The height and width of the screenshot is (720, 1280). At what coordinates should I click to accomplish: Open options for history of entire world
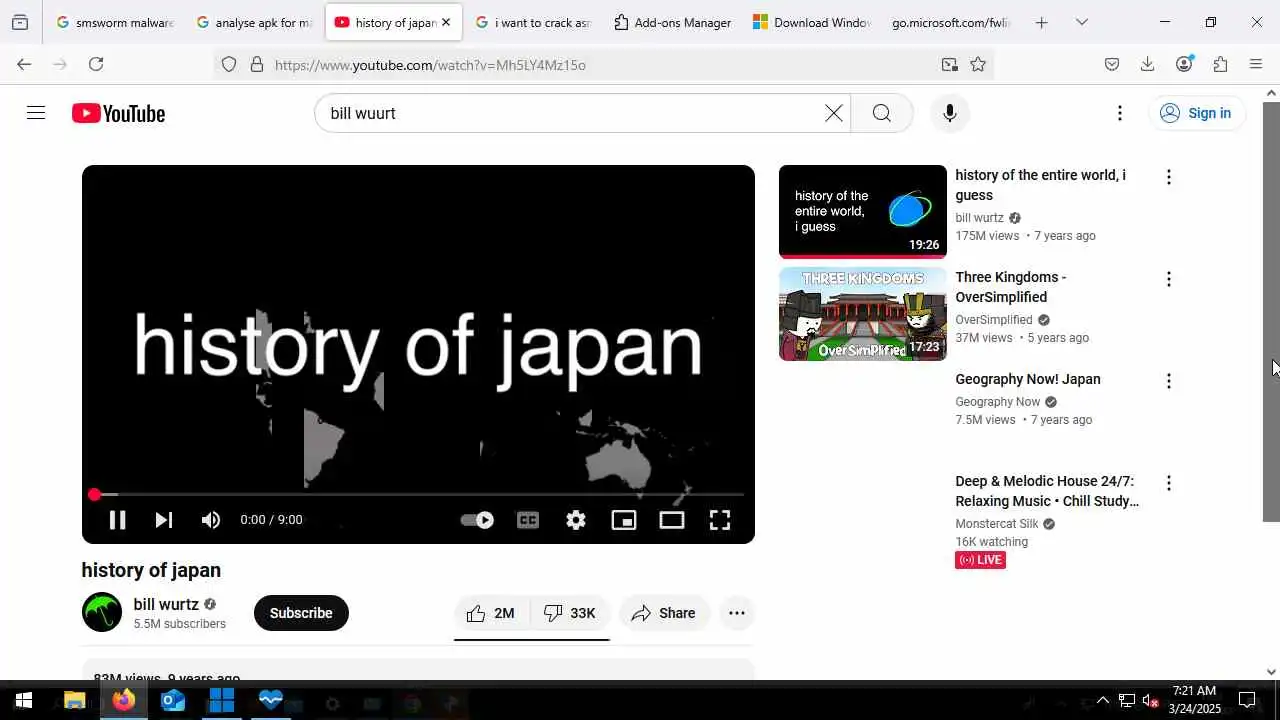(x=1168, y=177)
